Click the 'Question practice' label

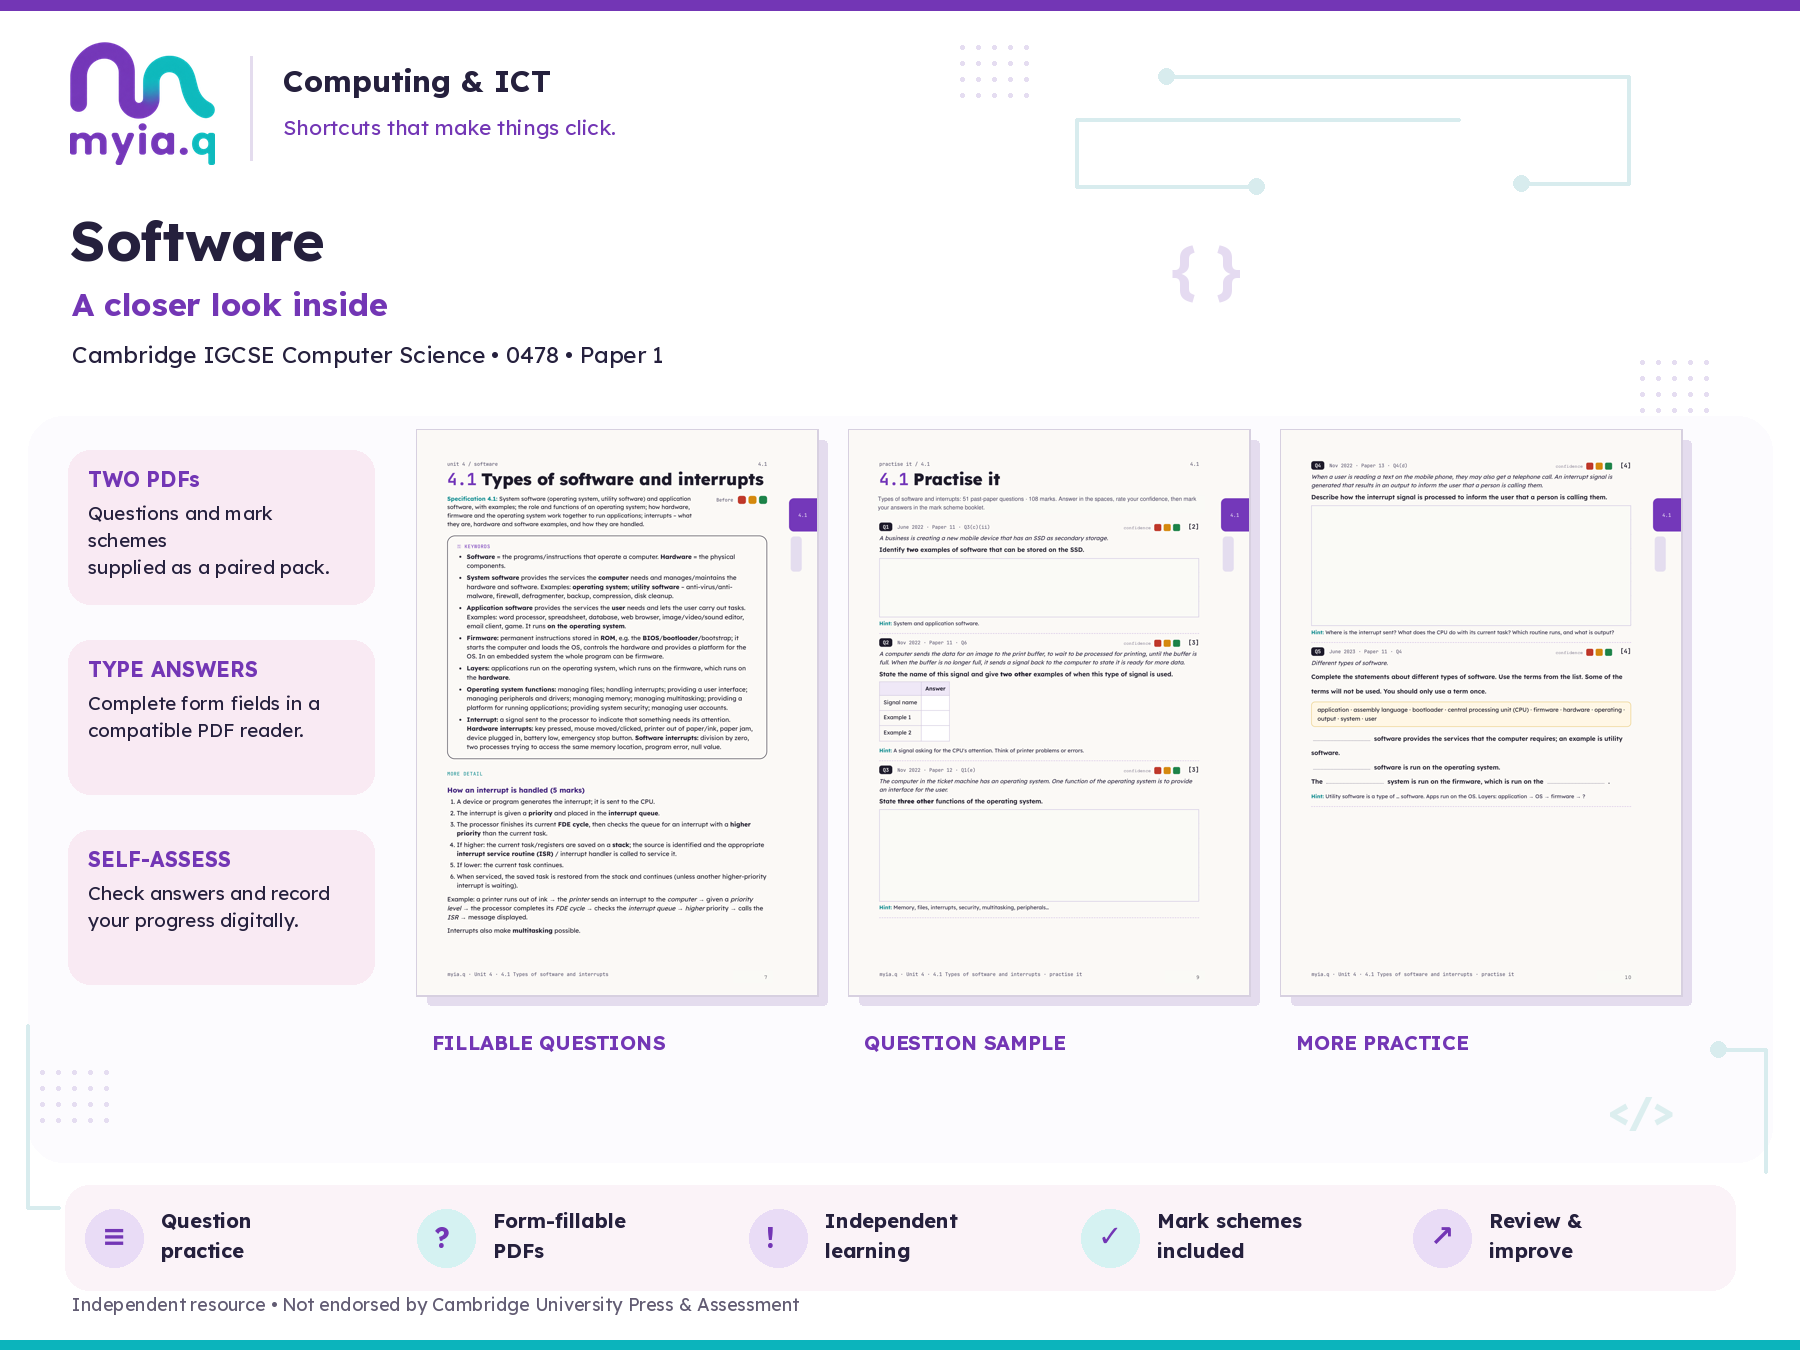point(206,1236)
